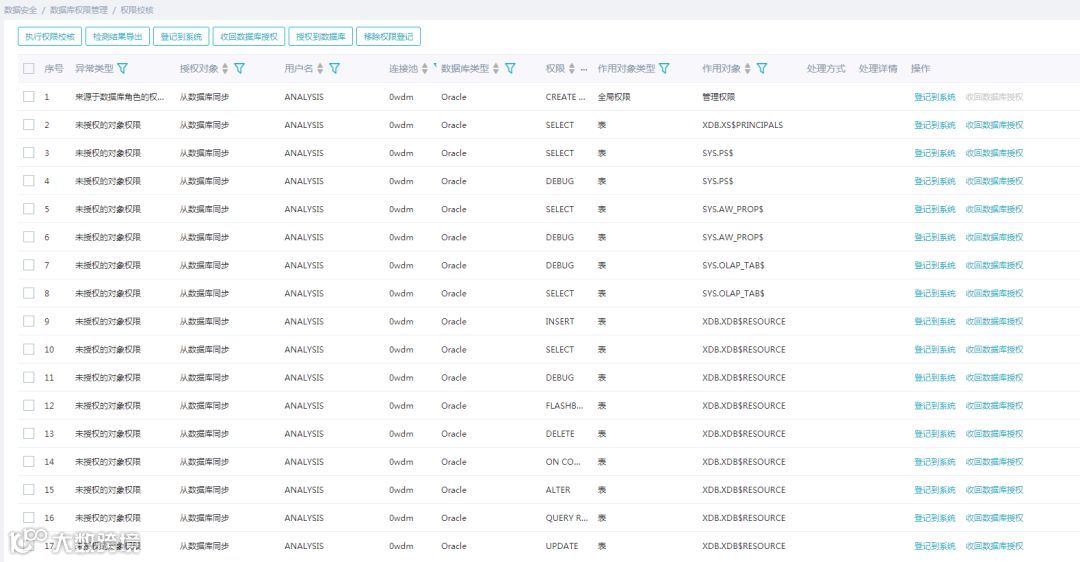Click the 全局权限 cell in row 1
The image size is (1080, 562).
coord(614,97)
